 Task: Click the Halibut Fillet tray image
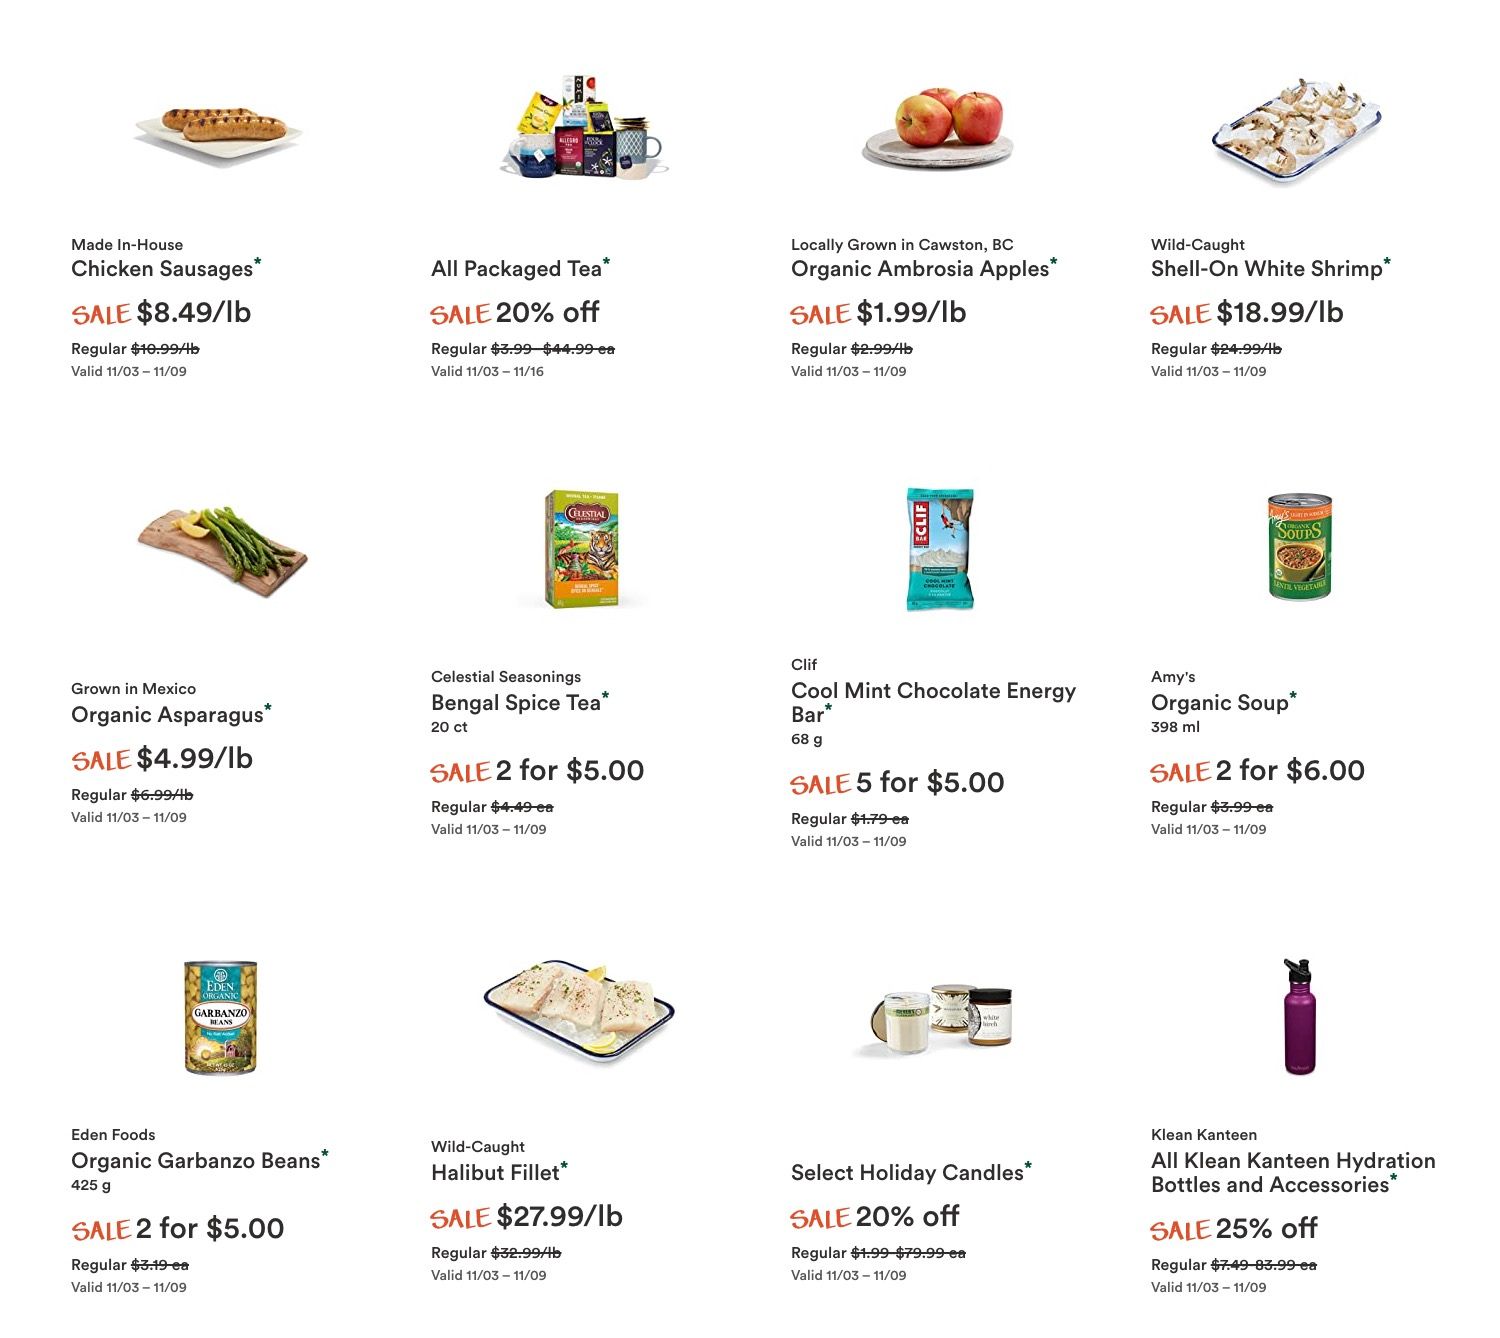point(579,1011)
